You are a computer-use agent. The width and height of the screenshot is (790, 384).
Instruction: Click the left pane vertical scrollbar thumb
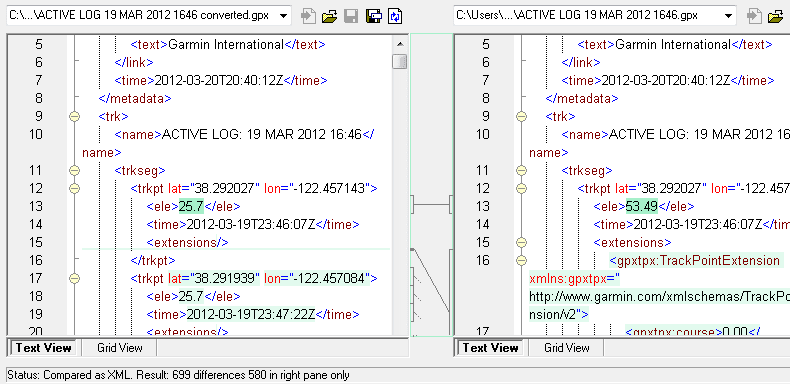tap(400, 62)
